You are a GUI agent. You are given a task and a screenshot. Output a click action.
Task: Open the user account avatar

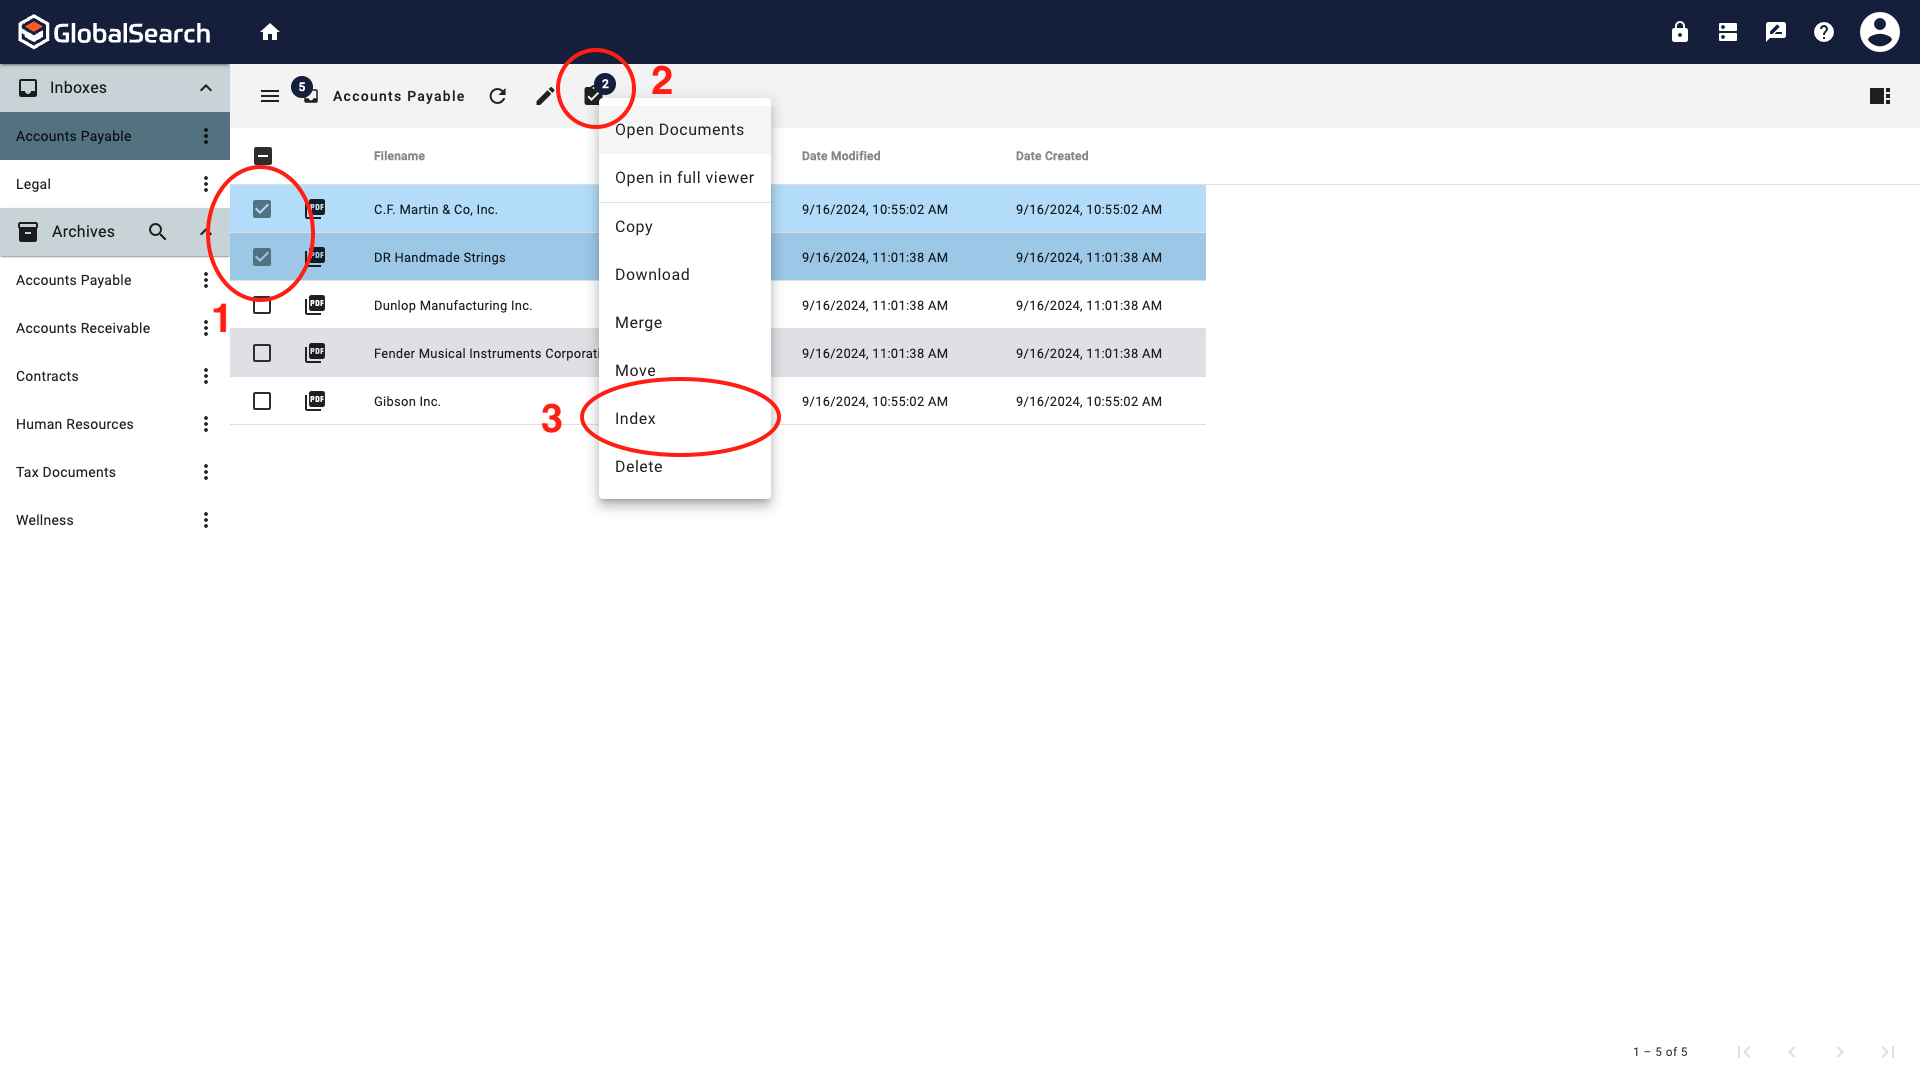point(1880,32)
